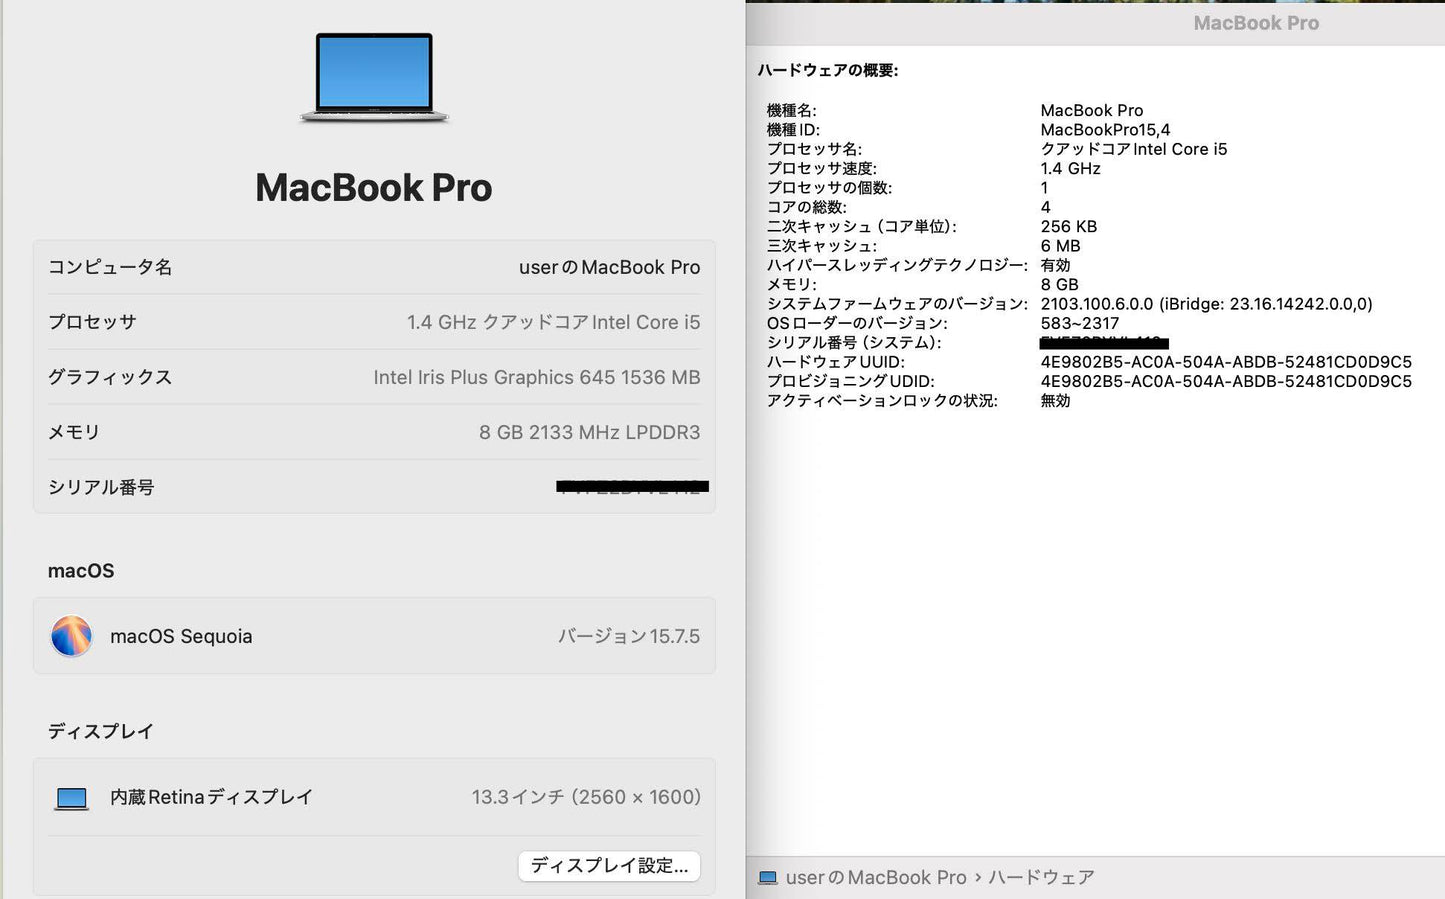Click the ハードウェアの概要 heading
This screenshot has width=1445, height=899.
pyautogui.click(x=828, y=70)
